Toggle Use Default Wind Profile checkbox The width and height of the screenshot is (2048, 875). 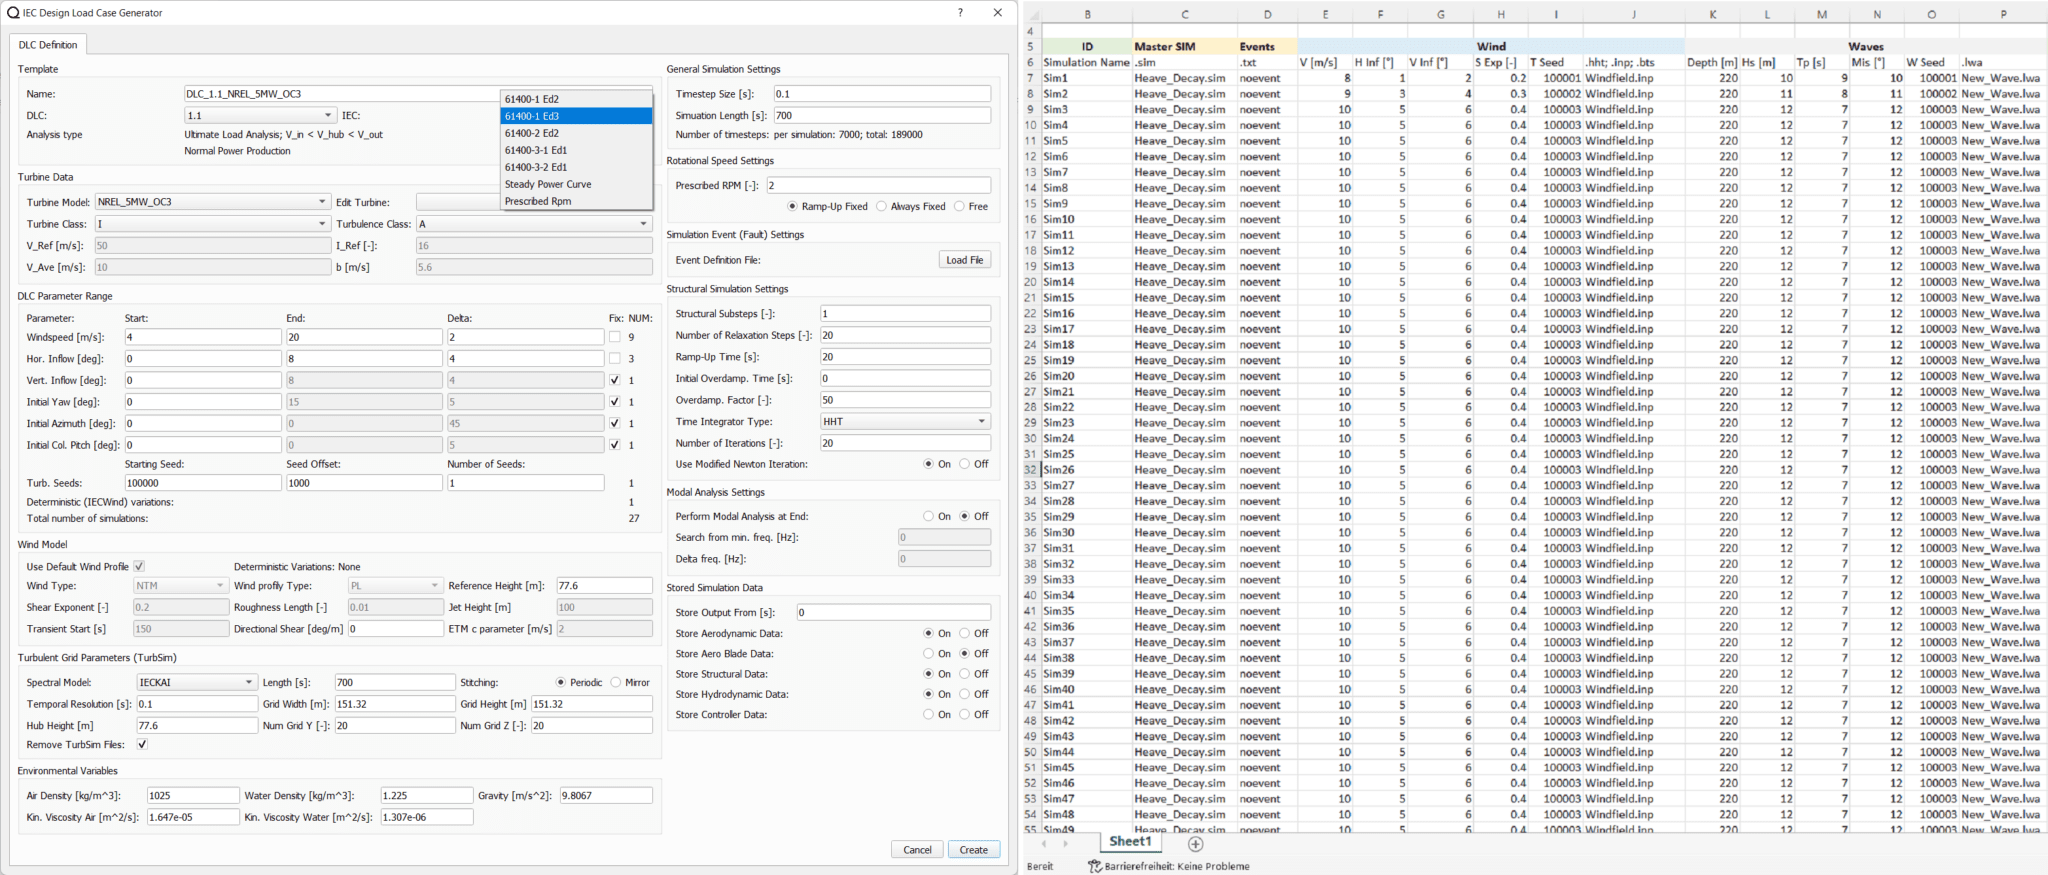(x=139, y=566)
